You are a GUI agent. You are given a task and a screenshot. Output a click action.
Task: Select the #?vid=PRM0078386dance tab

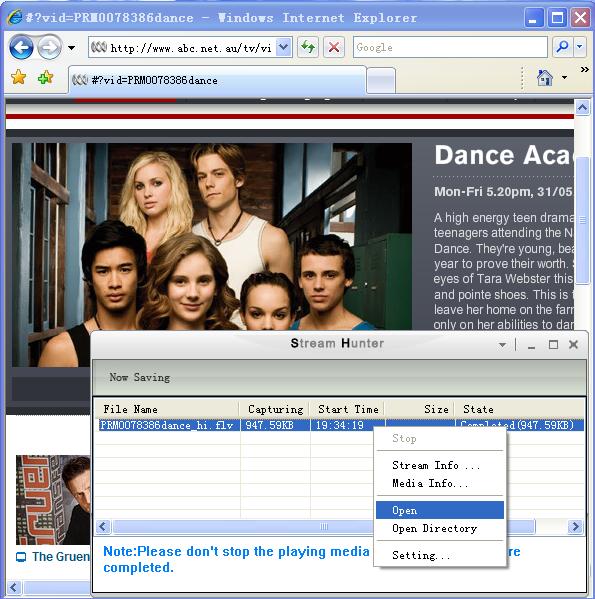coord(217,80)
